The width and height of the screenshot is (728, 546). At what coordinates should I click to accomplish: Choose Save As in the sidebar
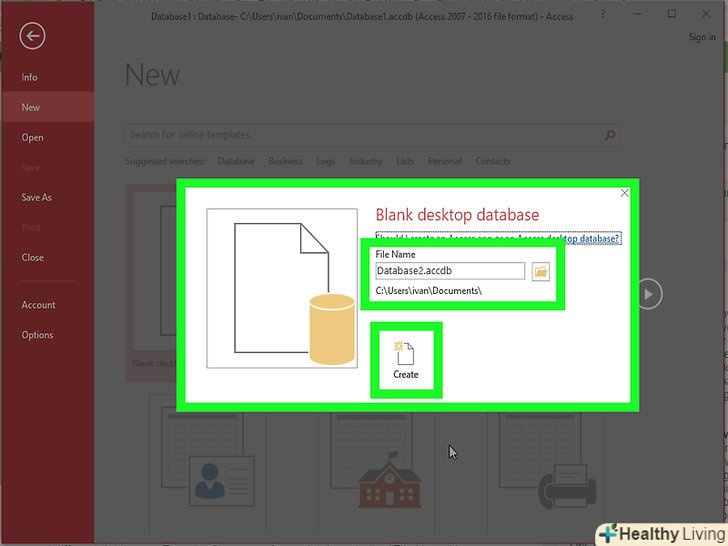[36, 197]
